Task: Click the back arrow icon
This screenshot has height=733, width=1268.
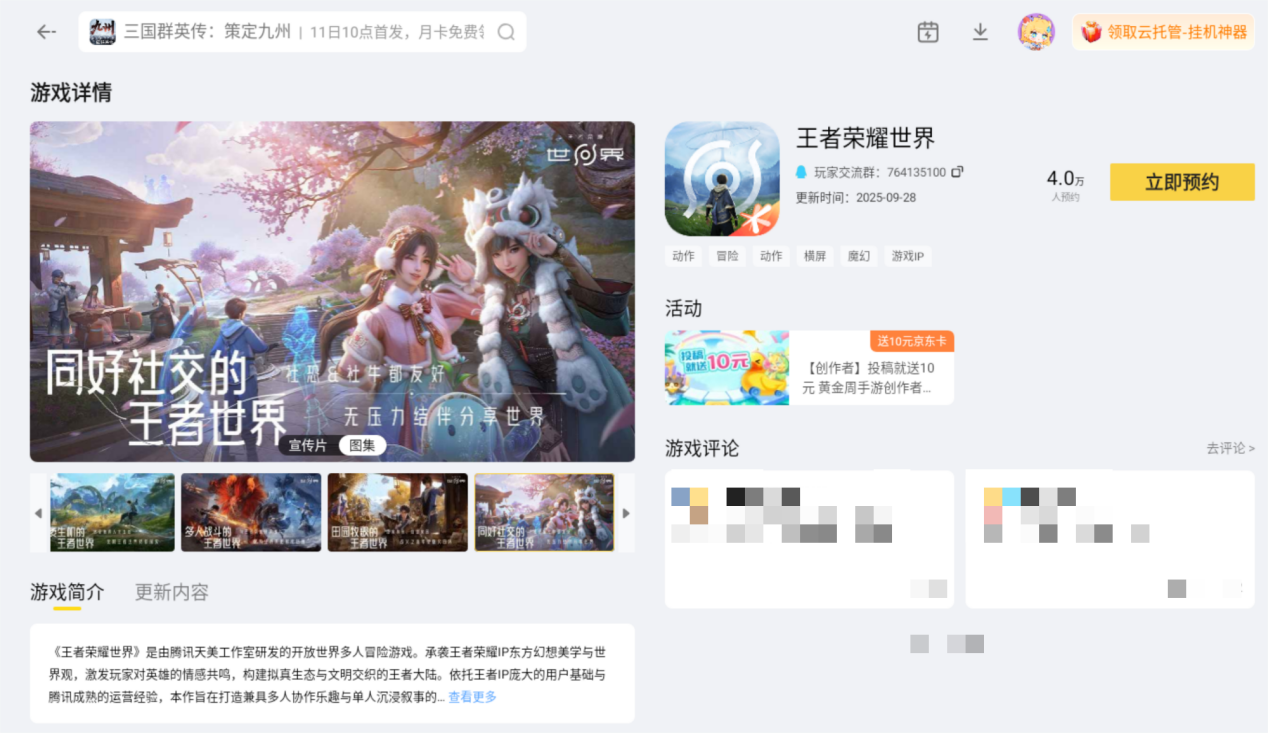Action: tap(46, 32)
